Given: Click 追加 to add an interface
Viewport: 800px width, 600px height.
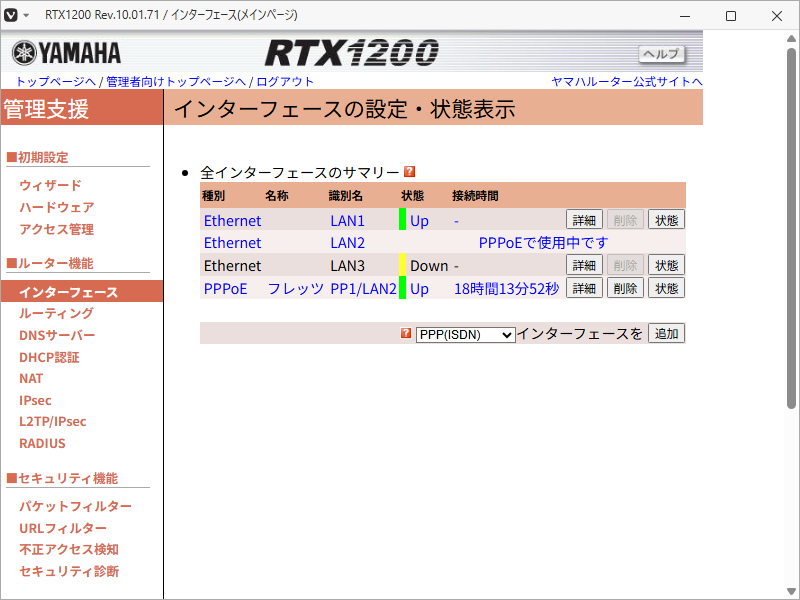Looking at the screenshot, I should pyautogui.click(x=666, y=334).
